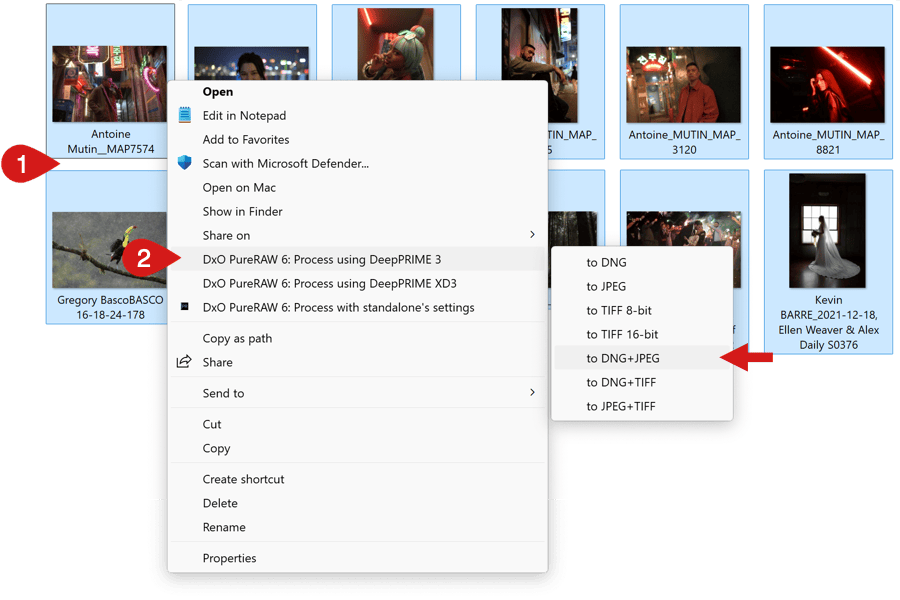Screen dimensions: 900x600
Task: Click the Microsoft Defender shield icon
Action: tap(184, 163)
